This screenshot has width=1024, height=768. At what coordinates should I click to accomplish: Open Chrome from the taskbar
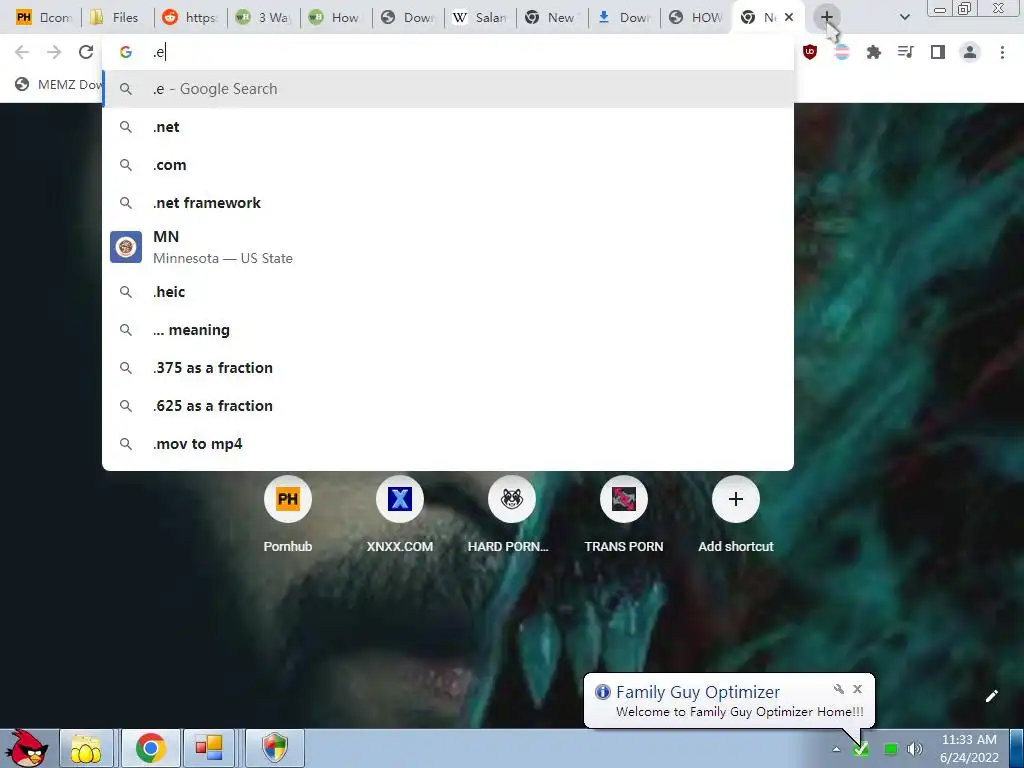150,748
